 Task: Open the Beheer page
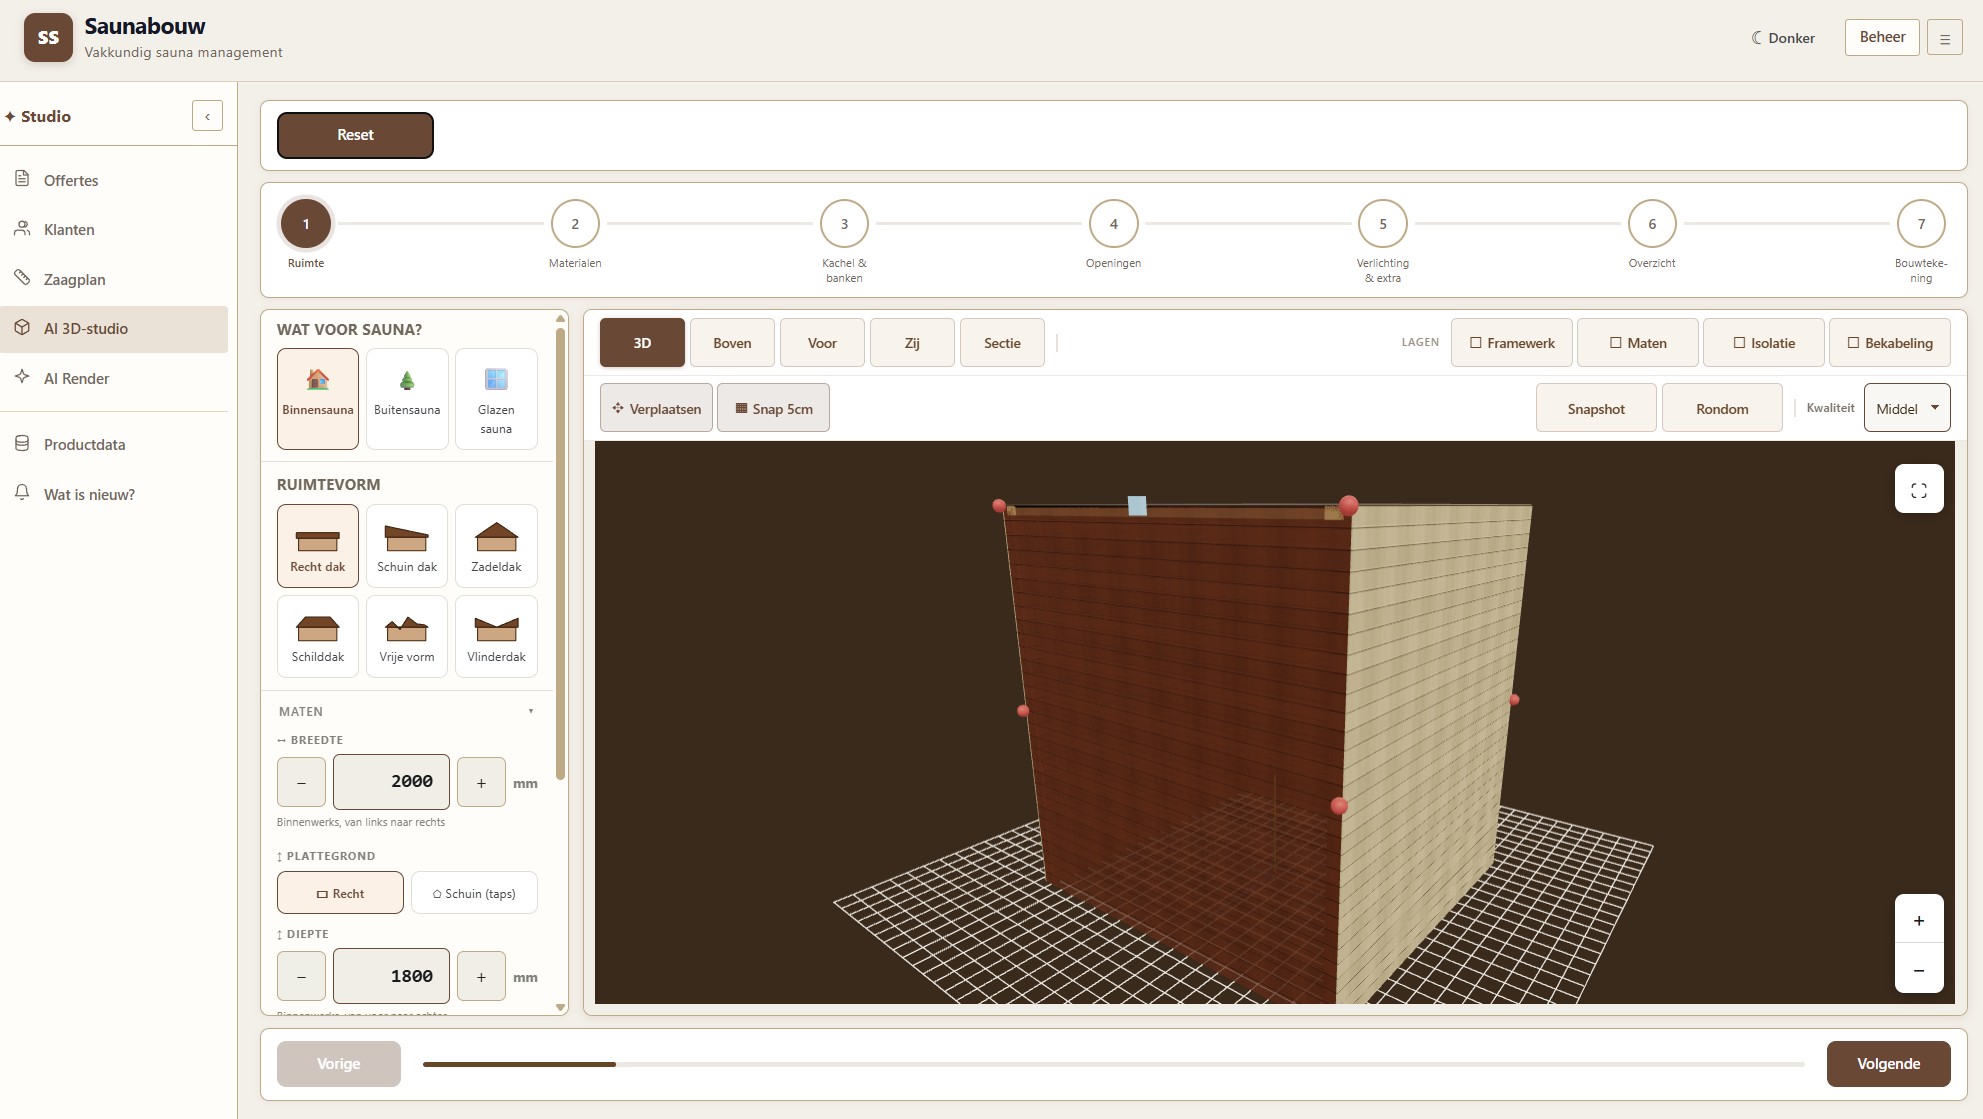point(1882,37)
